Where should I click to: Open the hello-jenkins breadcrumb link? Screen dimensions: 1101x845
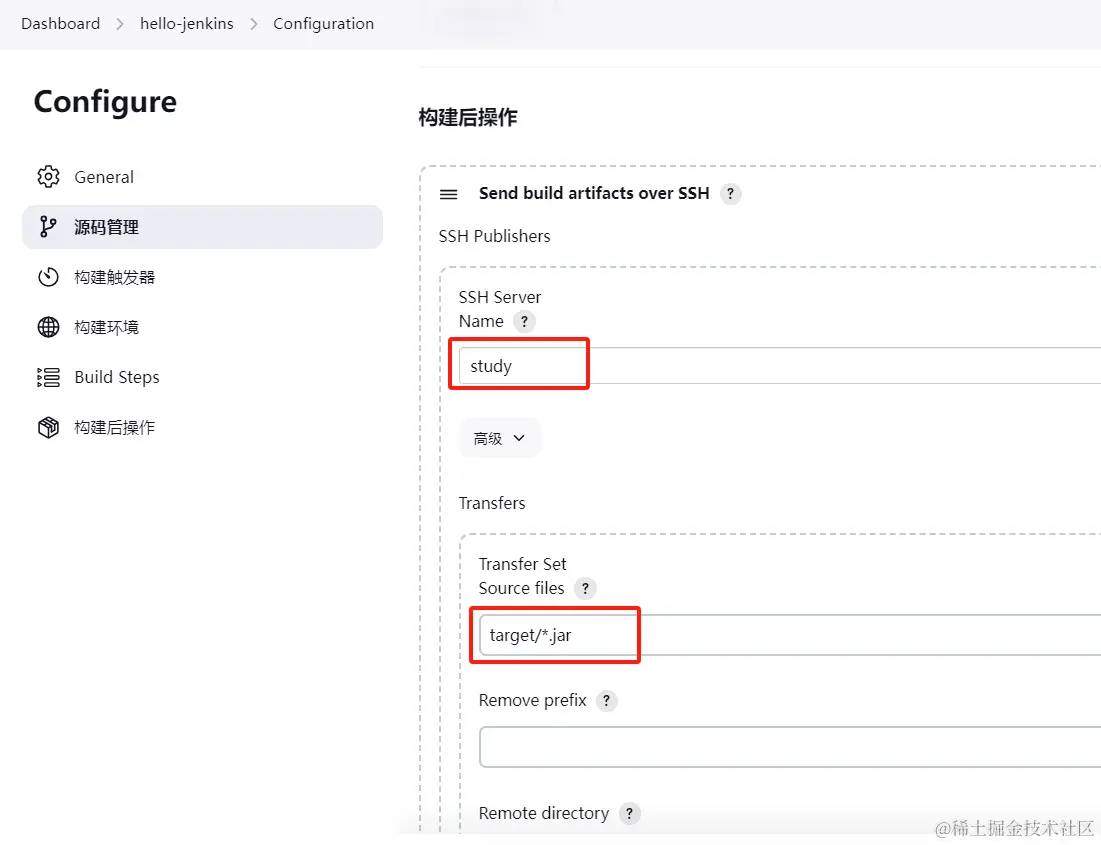[x=187, y=24]
